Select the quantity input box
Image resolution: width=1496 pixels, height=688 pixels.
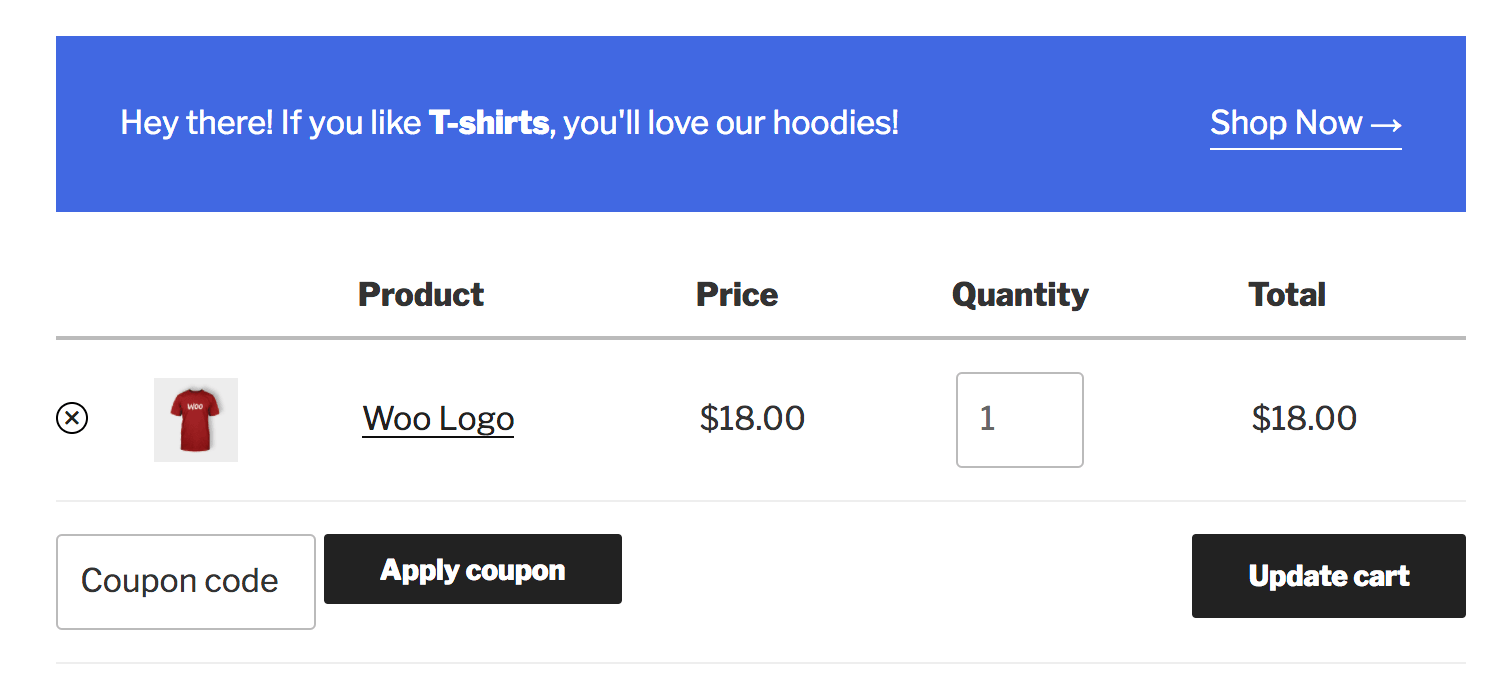click(1019, 419)
